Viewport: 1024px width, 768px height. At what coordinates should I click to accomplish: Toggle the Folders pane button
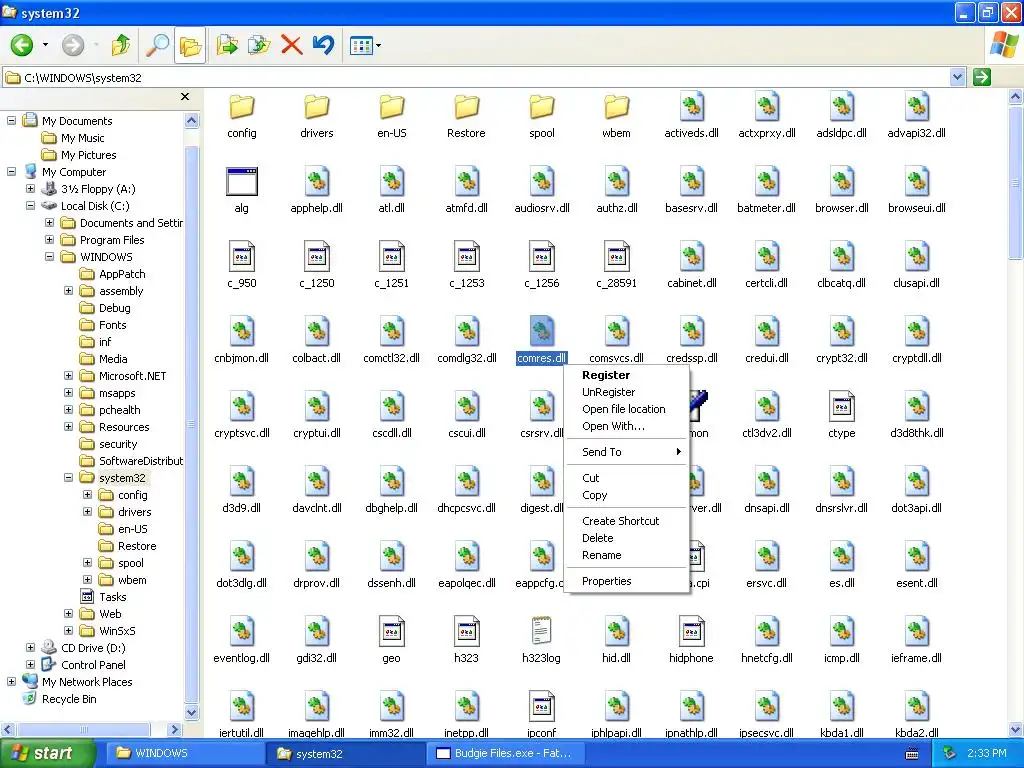pos(190,46)
